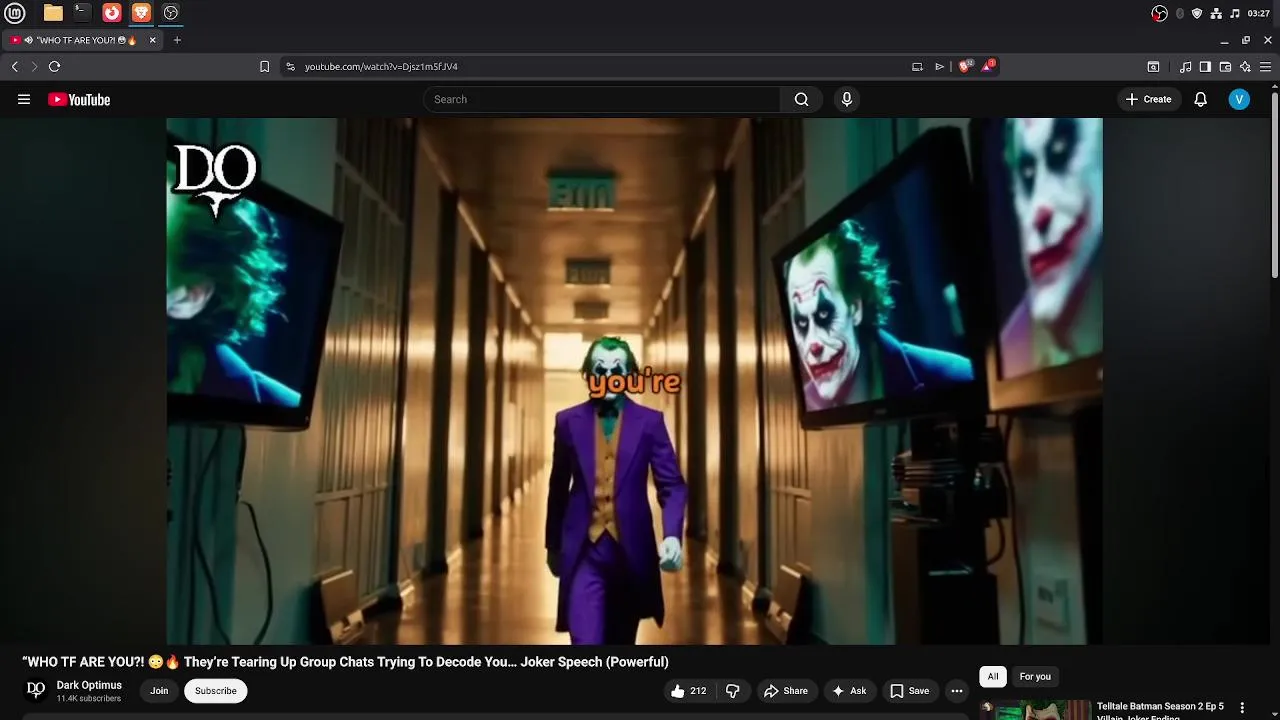Click the Join membership button
The image size is (1280, 720).
point(159,691)
